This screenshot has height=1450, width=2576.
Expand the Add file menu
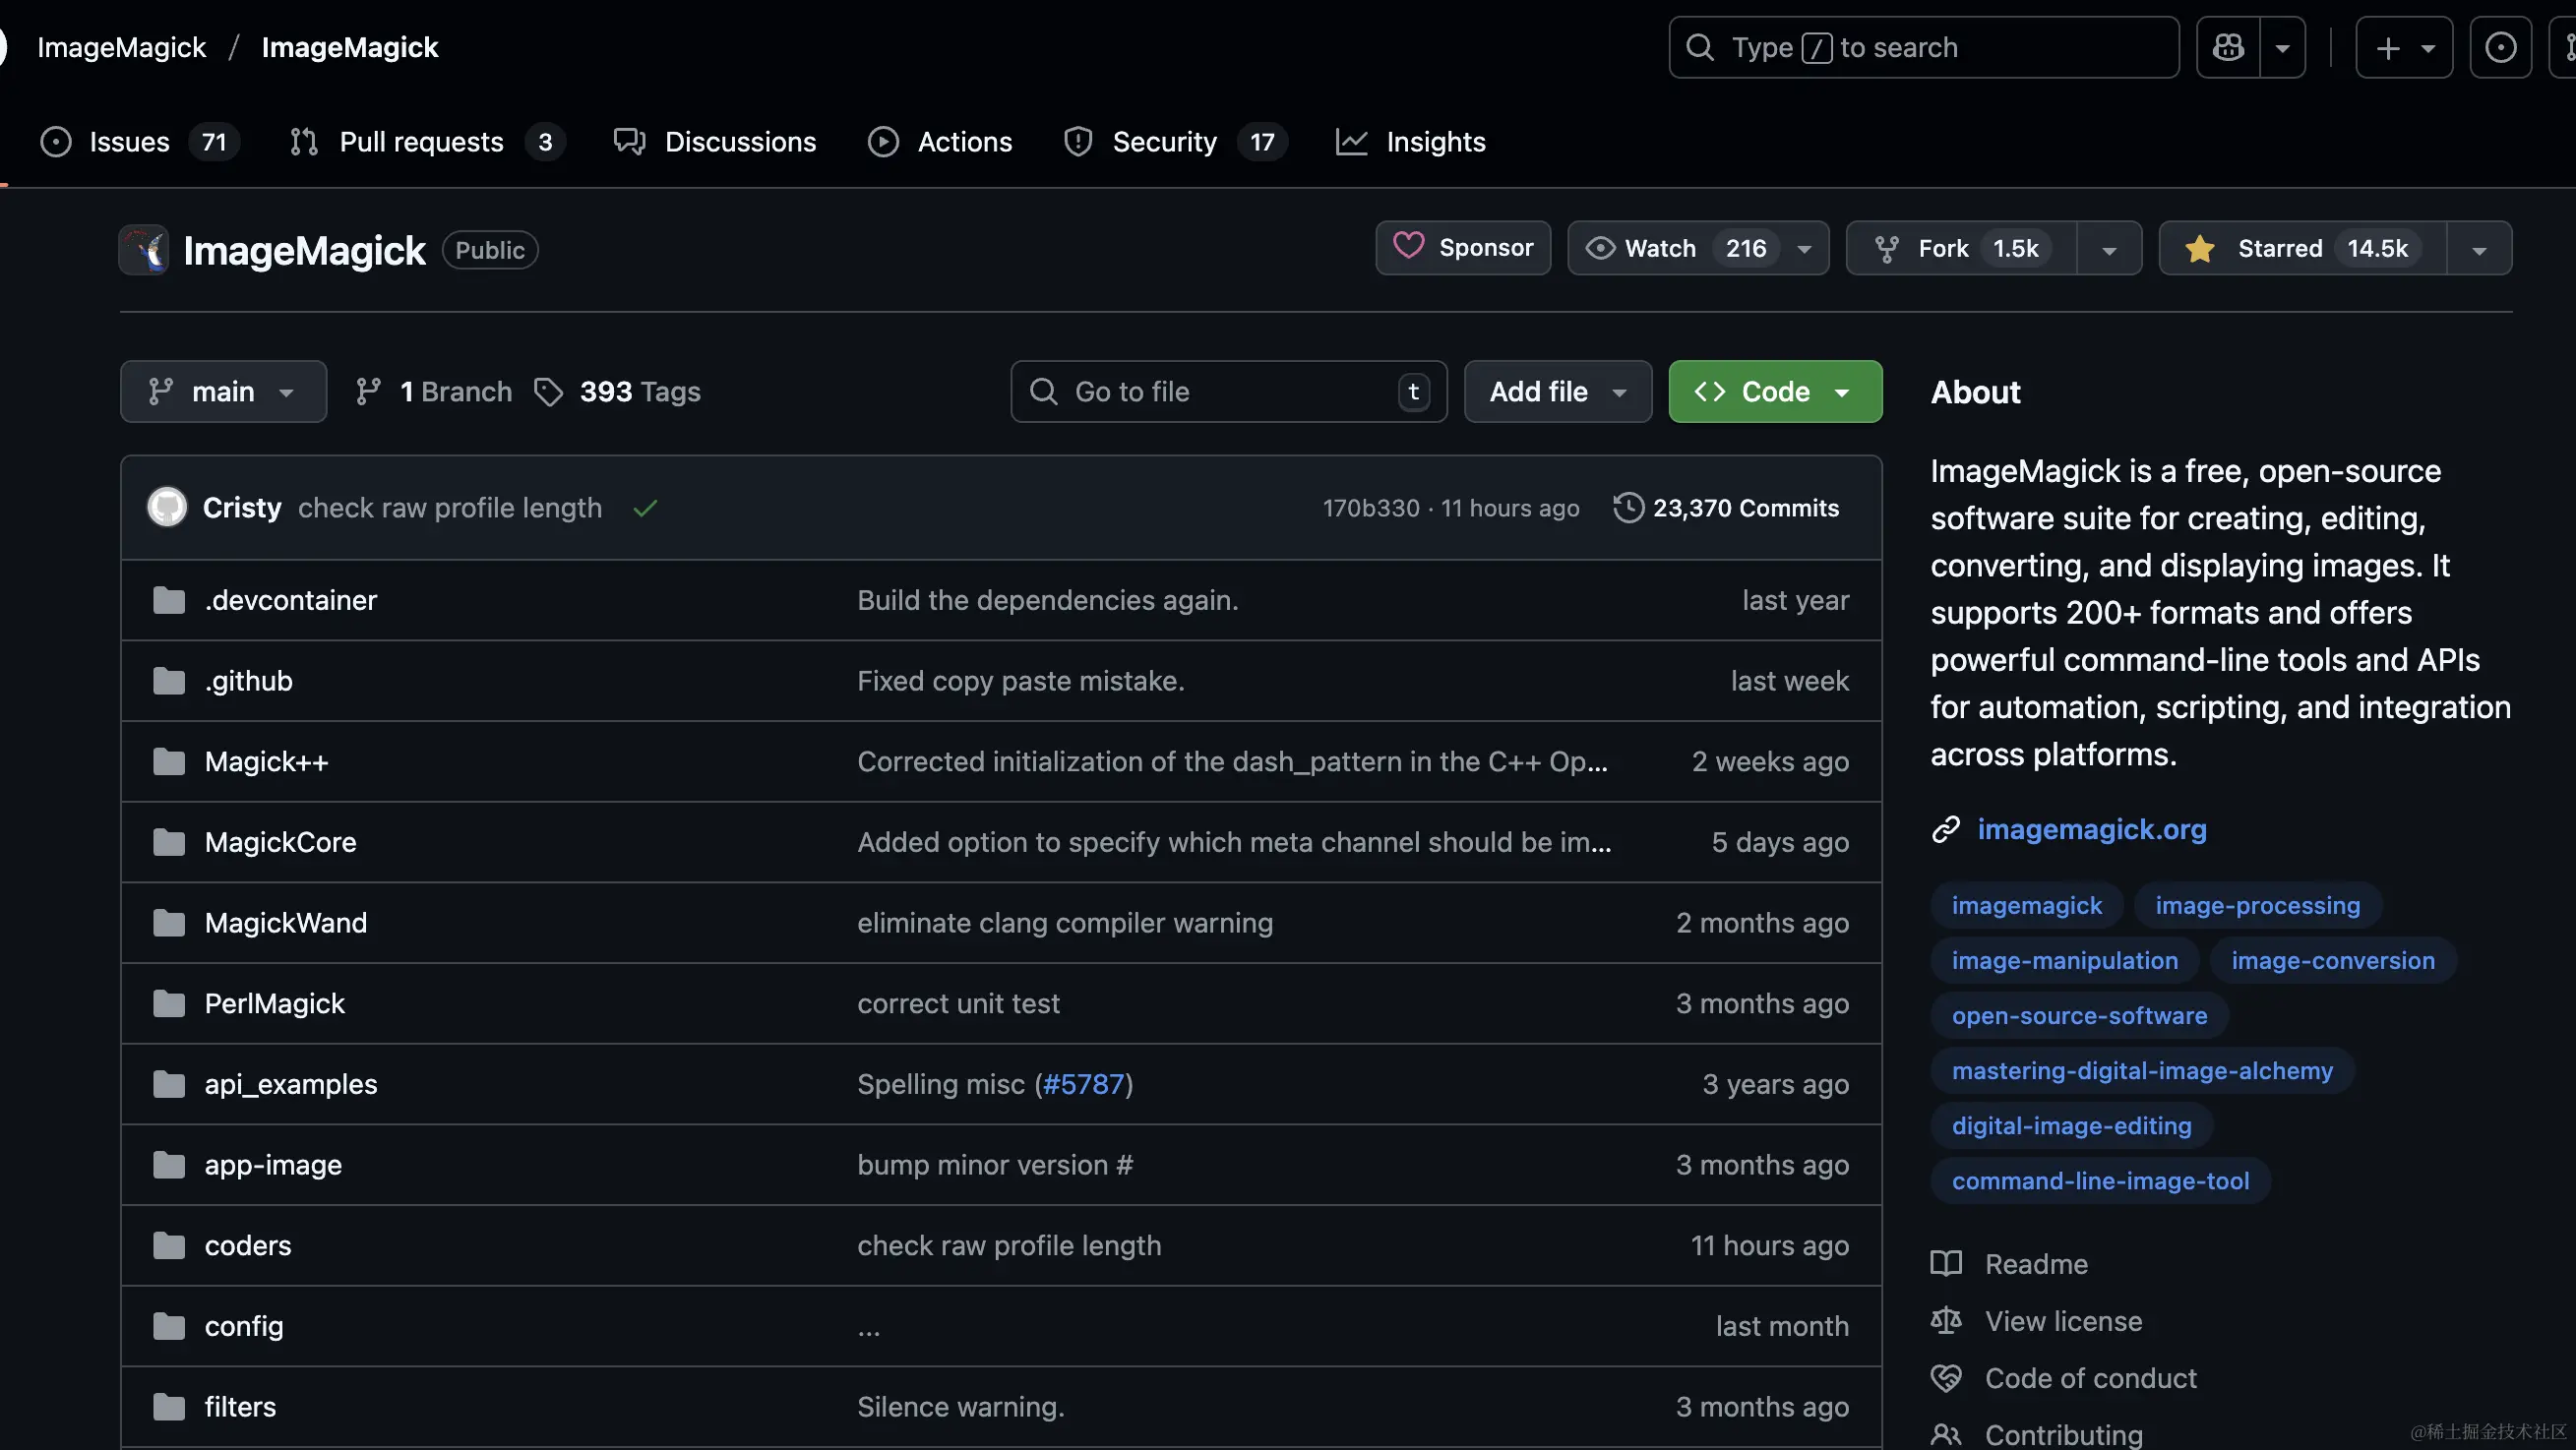point(1557,392)
